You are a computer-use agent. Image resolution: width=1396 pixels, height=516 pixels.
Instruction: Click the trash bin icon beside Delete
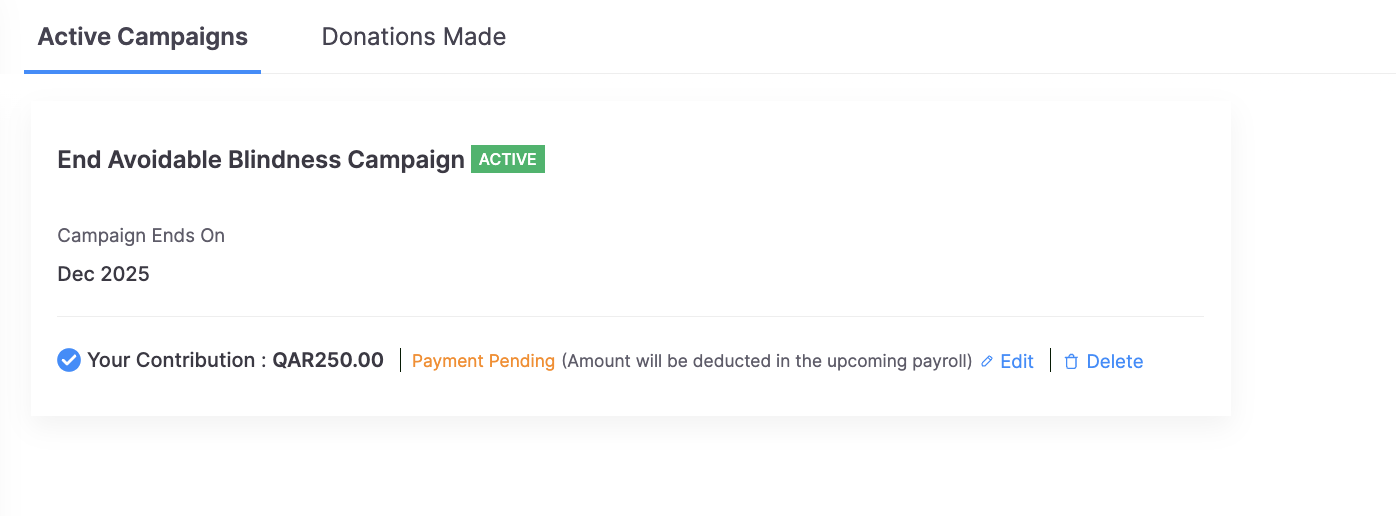pyautogui.click(x=1071, y=362)
